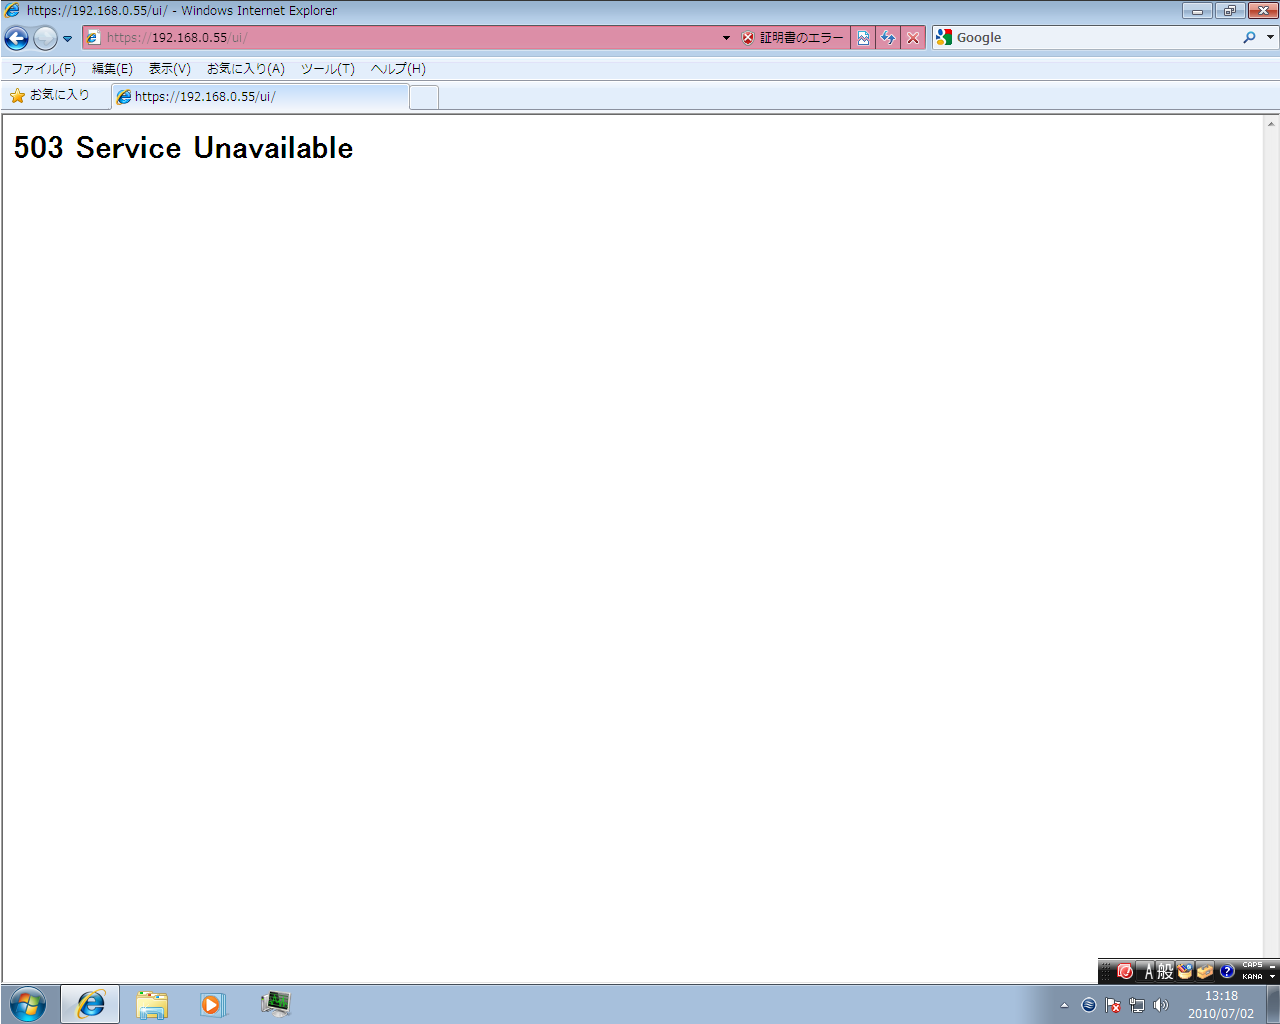1280x1024 pixels.
Task: Open the monitor application taskbar icon
Action: tap(276, 1004)
